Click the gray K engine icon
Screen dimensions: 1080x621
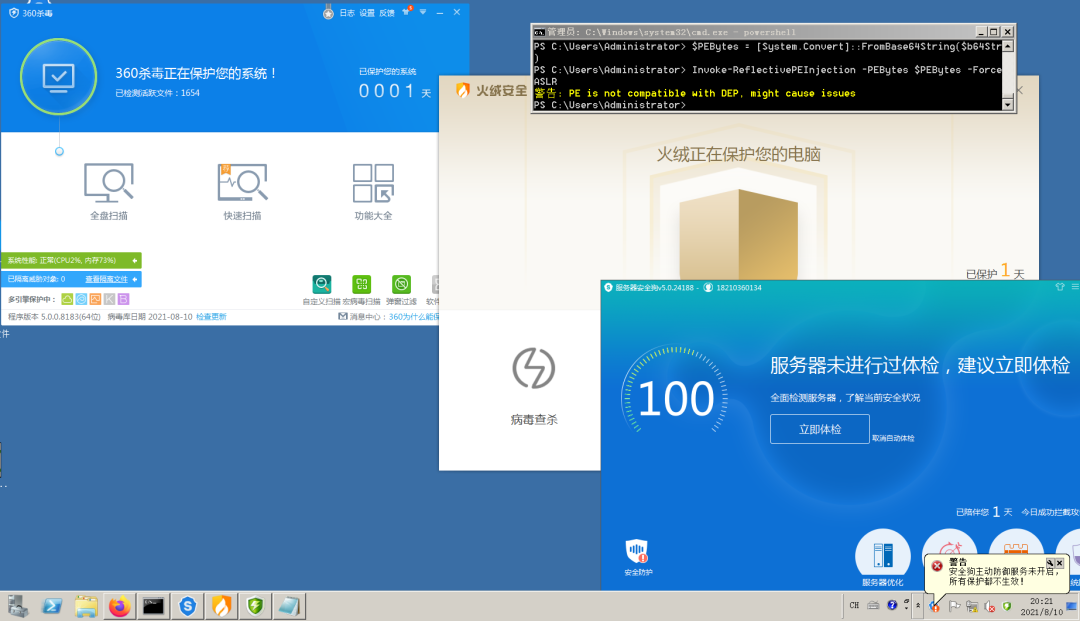pyautogui.click(x=110, y=299)
